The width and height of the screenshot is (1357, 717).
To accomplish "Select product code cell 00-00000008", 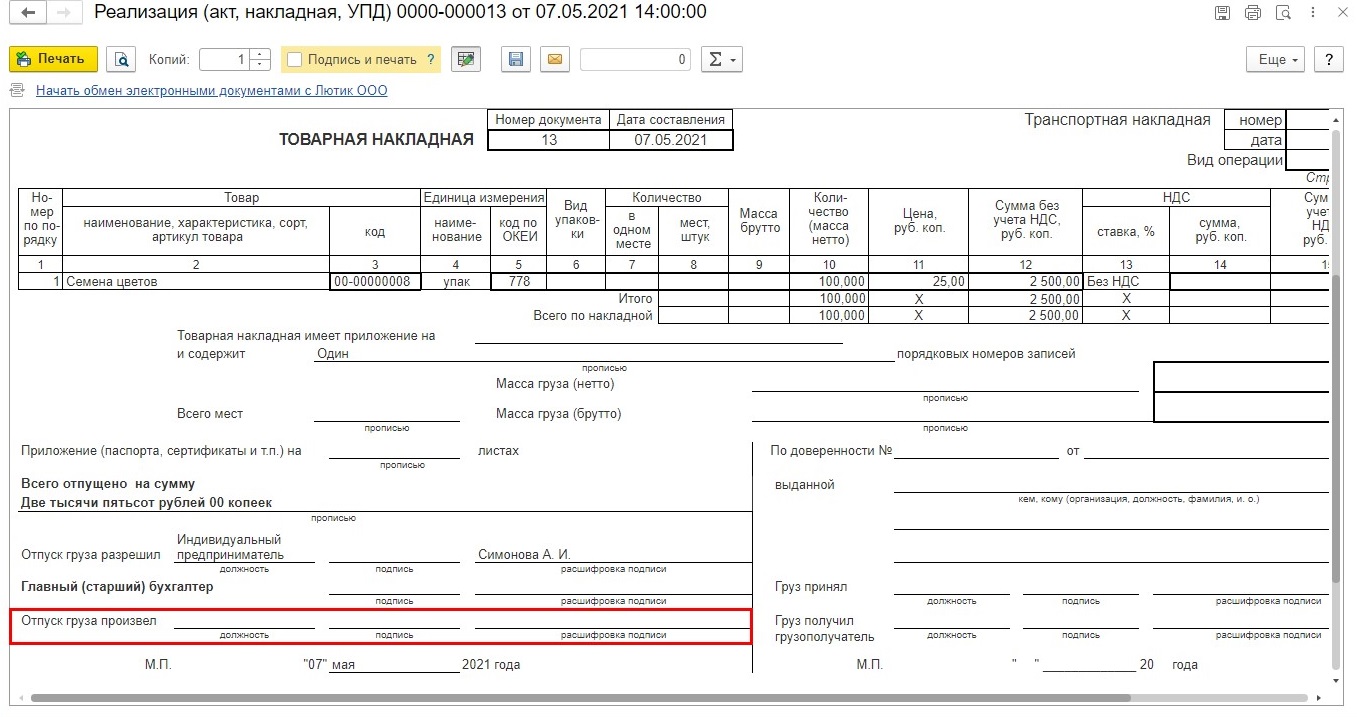I will 376,282.
